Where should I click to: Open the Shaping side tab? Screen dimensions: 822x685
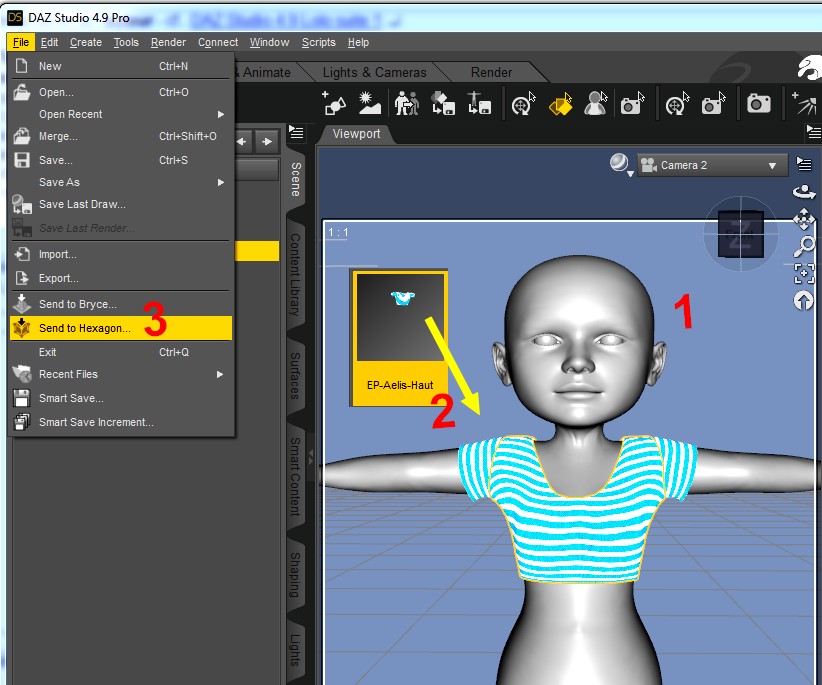(x=296, y=574)
